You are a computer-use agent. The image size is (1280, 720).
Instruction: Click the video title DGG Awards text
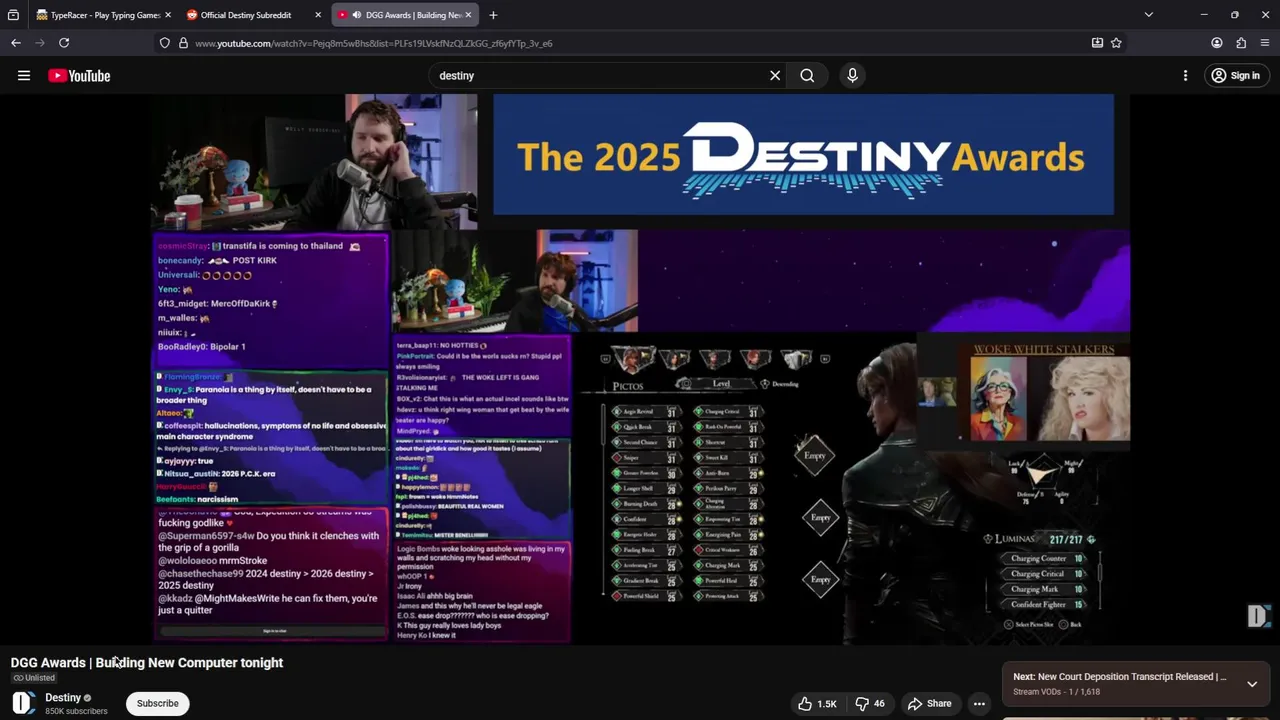click(147, 662)
